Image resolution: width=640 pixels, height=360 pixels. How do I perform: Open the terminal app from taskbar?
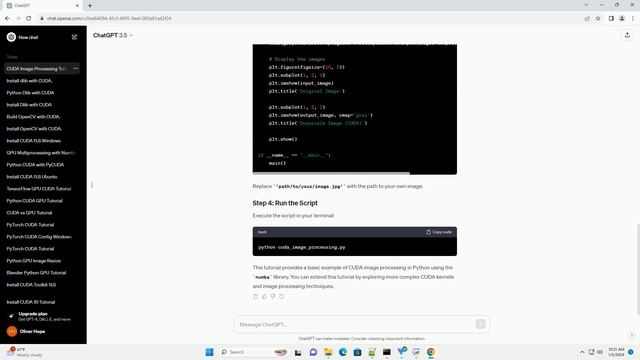387,352
